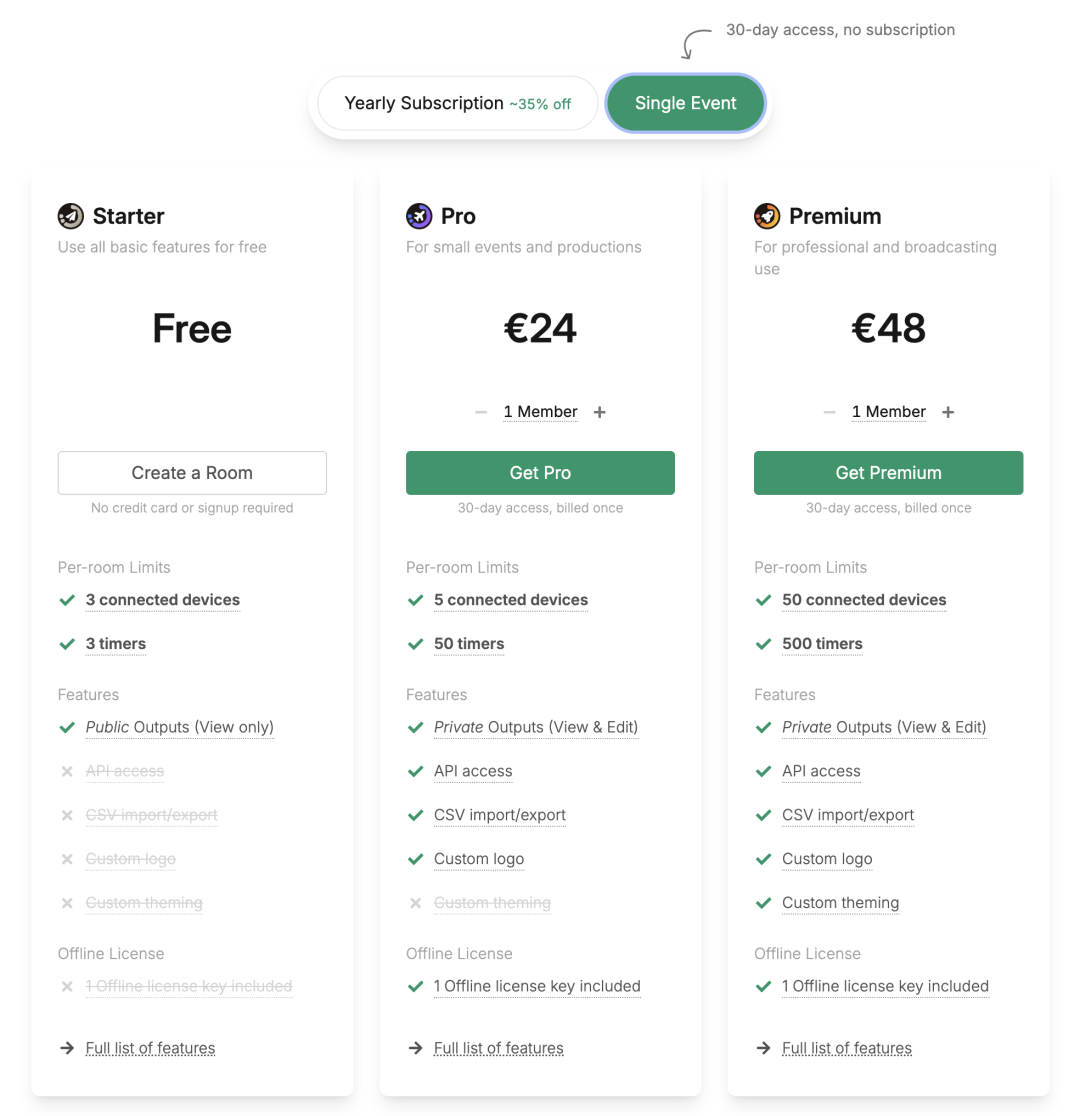The width and height of the screenshot is (1080, 1116).
Task: Open Starter plan Full list of features
Action: pyautogui.click(x=150, y=1048)
